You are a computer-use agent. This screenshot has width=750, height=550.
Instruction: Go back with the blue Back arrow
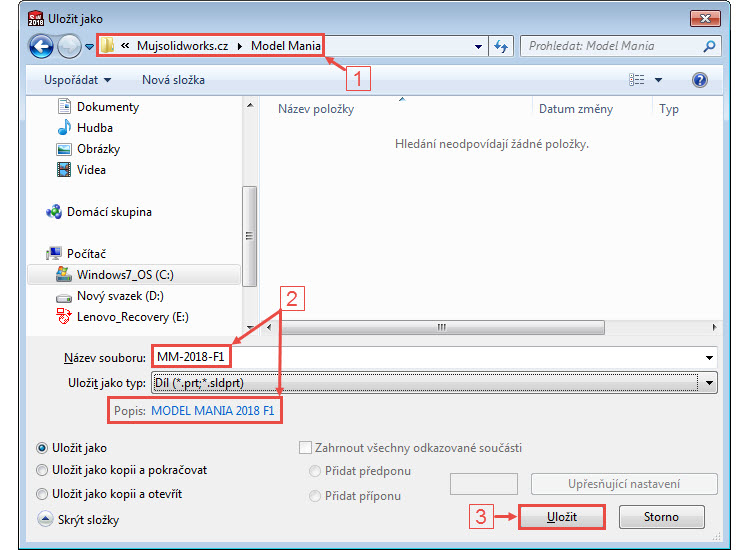[x=41, y=46]
